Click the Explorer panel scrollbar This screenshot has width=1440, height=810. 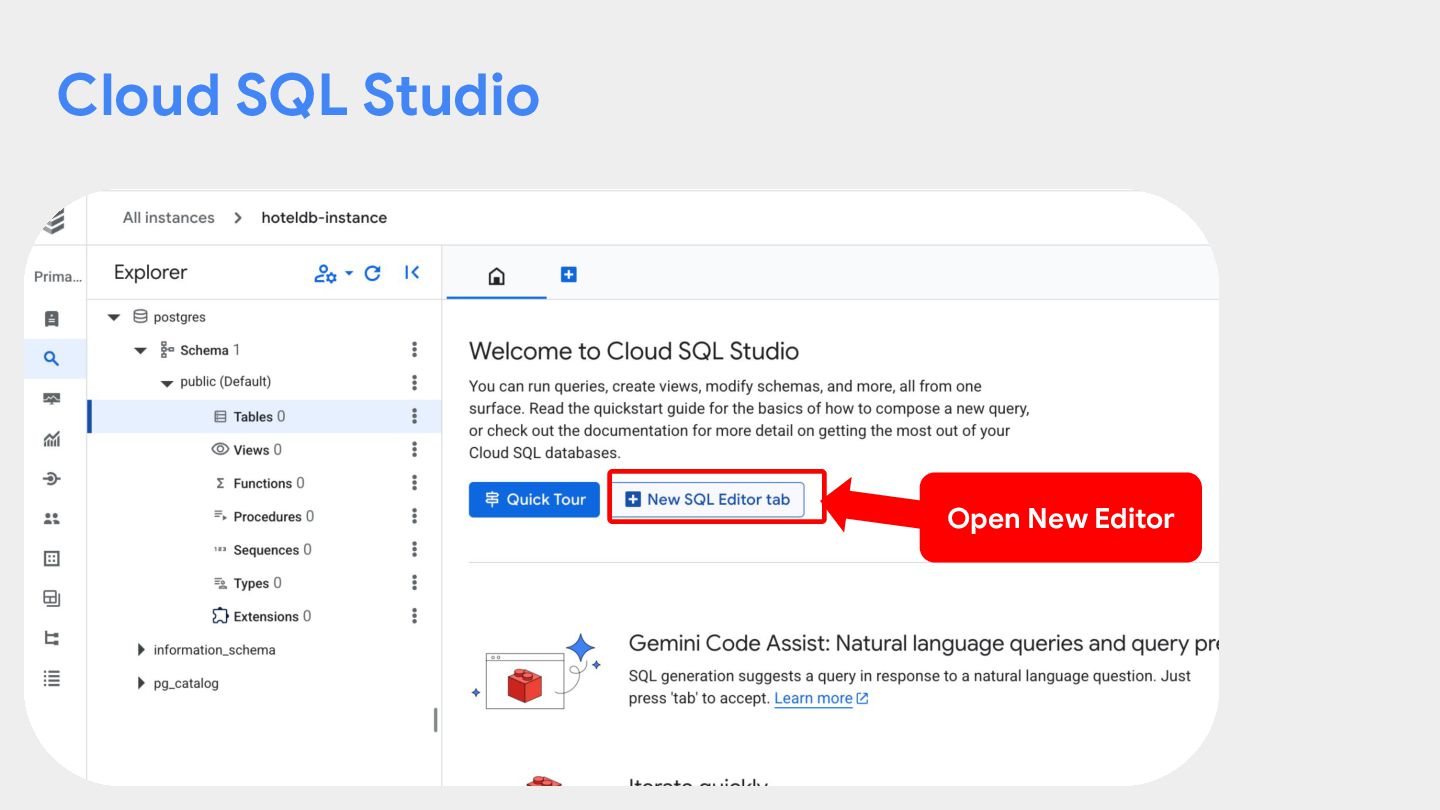pos(435,720)
